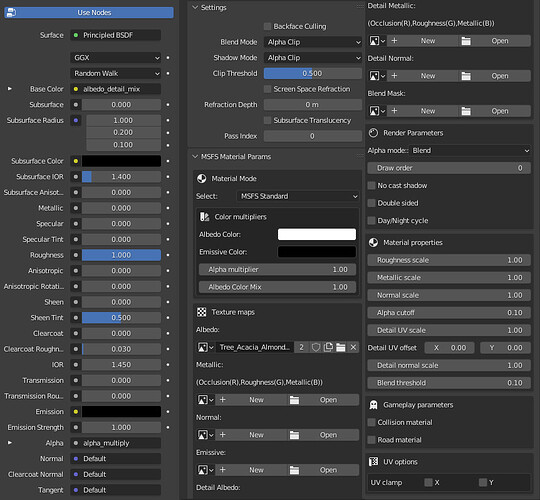The height and width of the screenshot is (500, 540).
Task: Enable Backface Culling checkbox
Action: [x=267, y=27]
